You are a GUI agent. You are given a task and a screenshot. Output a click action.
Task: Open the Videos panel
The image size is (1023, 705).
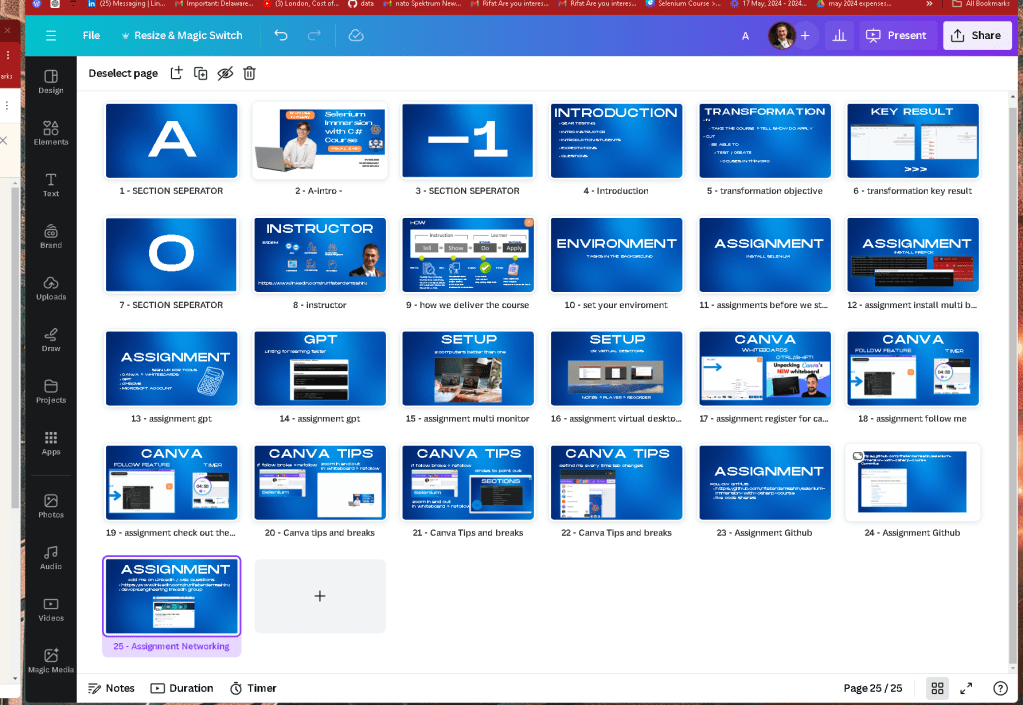51,609
